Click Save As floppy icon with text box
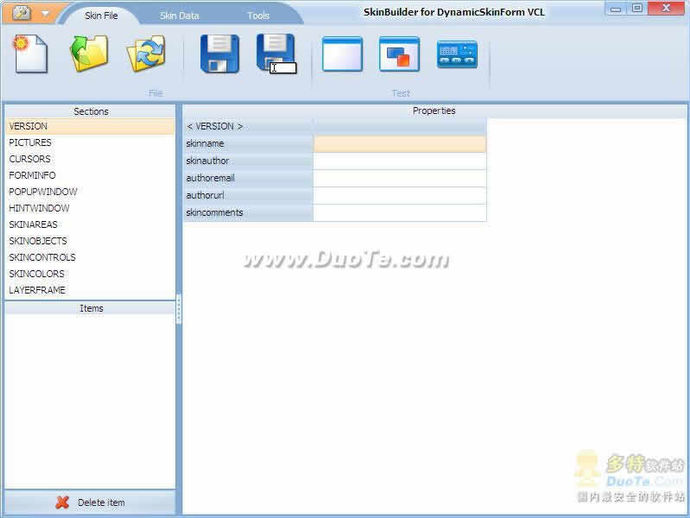The height and width of the screenshot is (518, 690). (x=276, y=54)
